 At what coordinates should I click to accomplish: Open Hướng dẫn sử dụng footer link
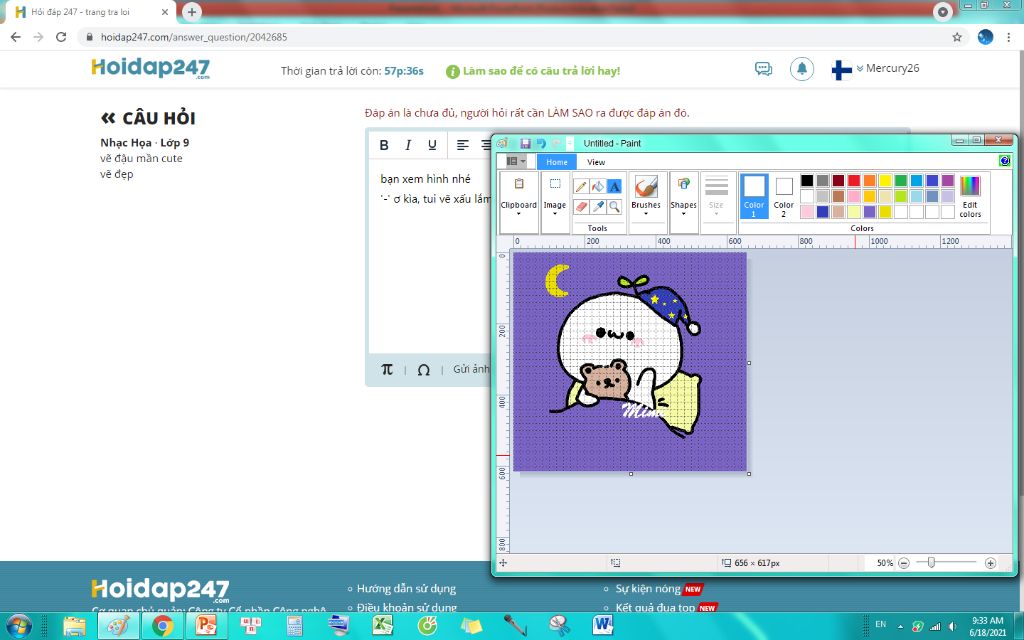coord(406,588)
